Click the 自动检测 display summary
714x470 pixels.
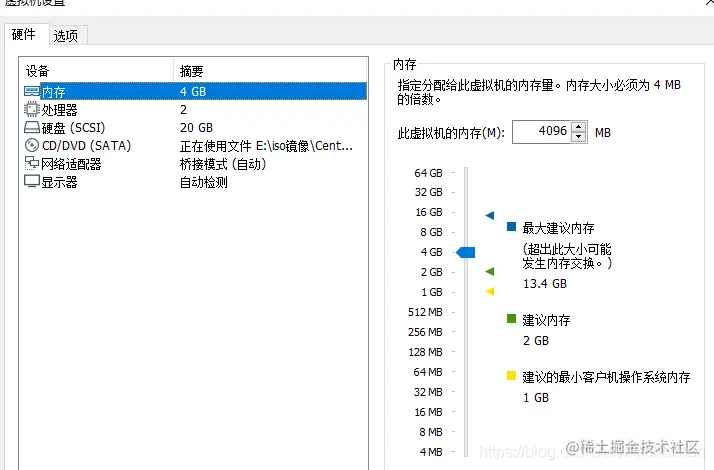click(204, 182)
